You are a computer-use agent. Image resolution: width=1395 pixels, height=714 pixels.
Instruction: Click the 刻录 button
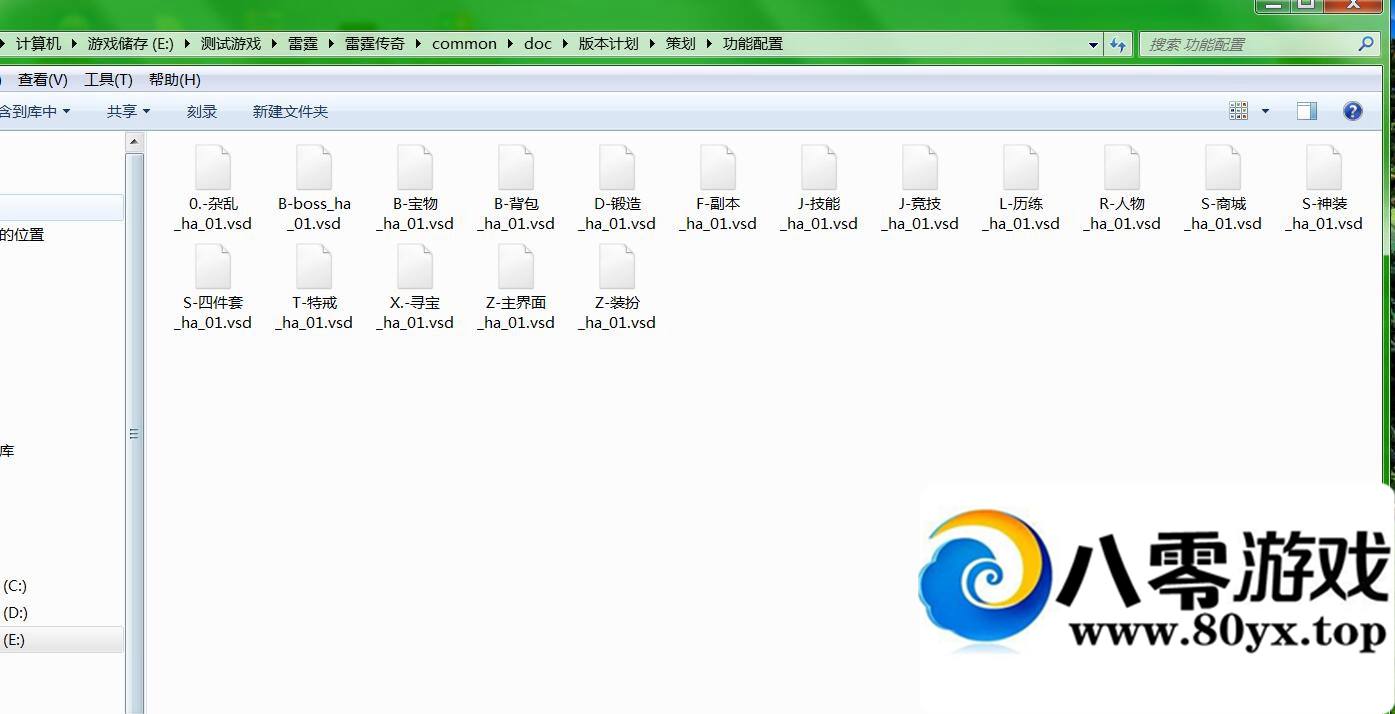pos(202,111)
